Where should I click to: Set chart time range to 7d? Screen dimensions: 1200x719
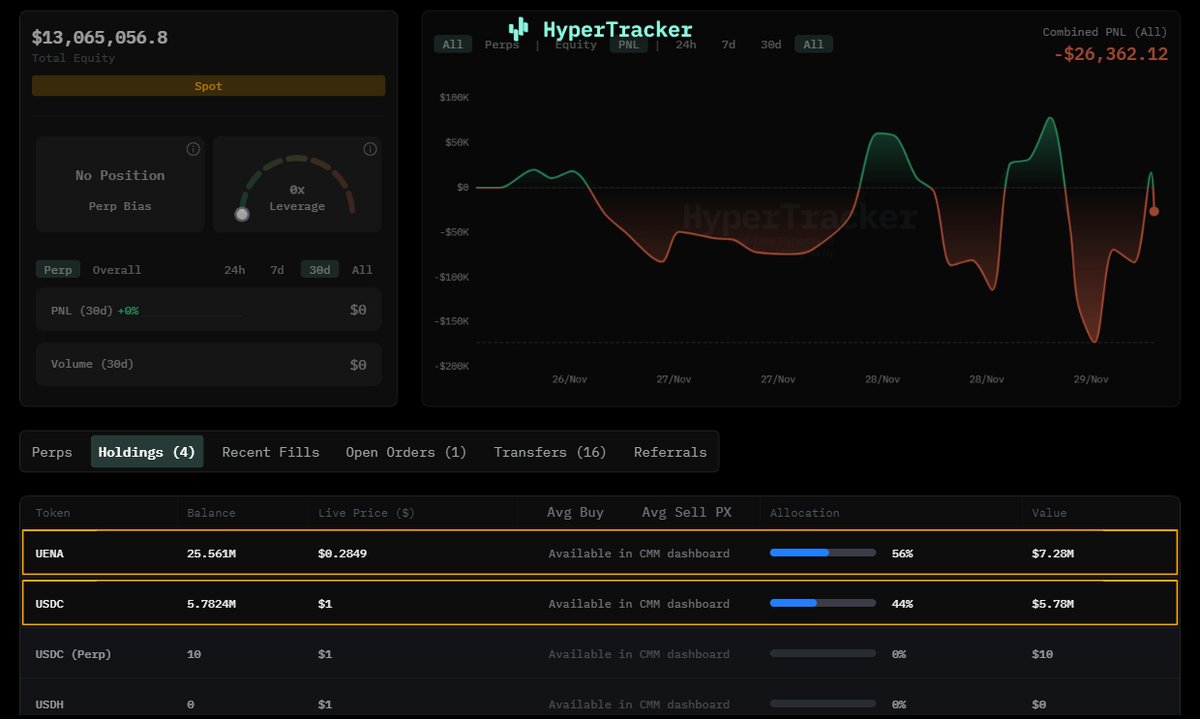(x=728, y=45)
